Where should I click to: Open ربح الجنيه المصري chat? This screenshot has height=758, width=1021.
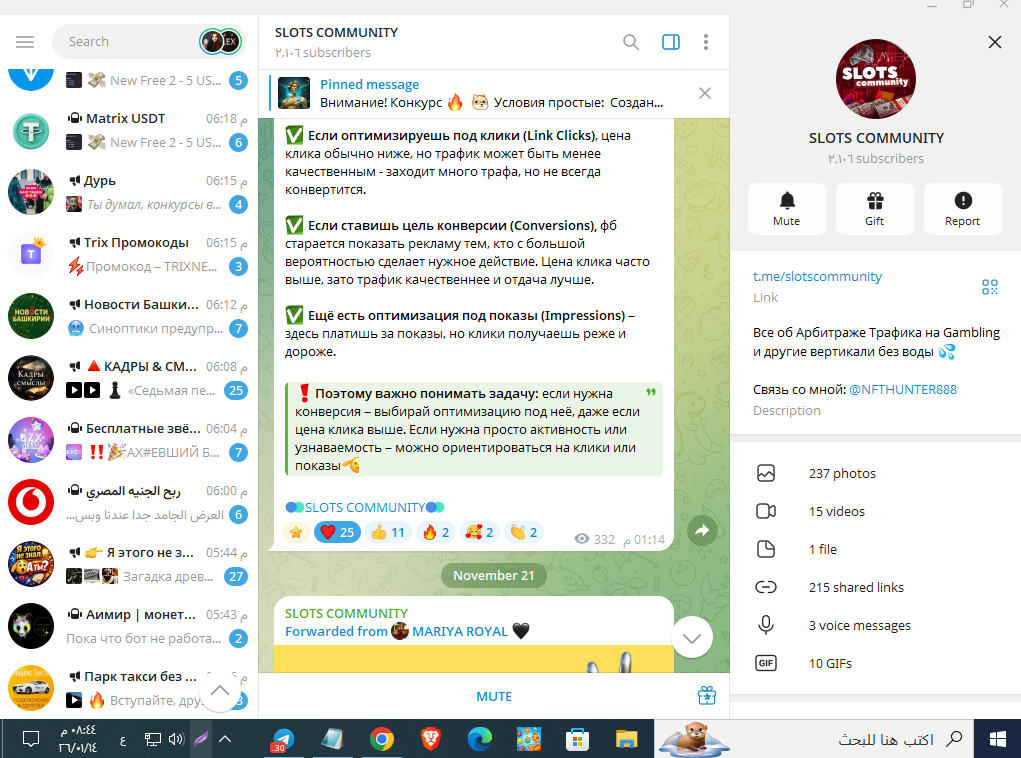point(128,502)
